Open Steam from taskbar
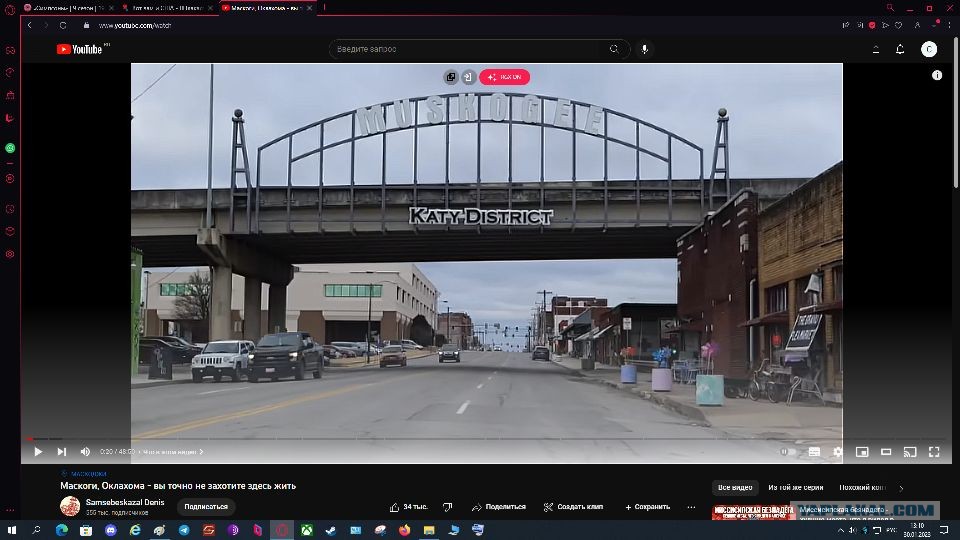This screenshot has width=960, height=540. (331, 530)
